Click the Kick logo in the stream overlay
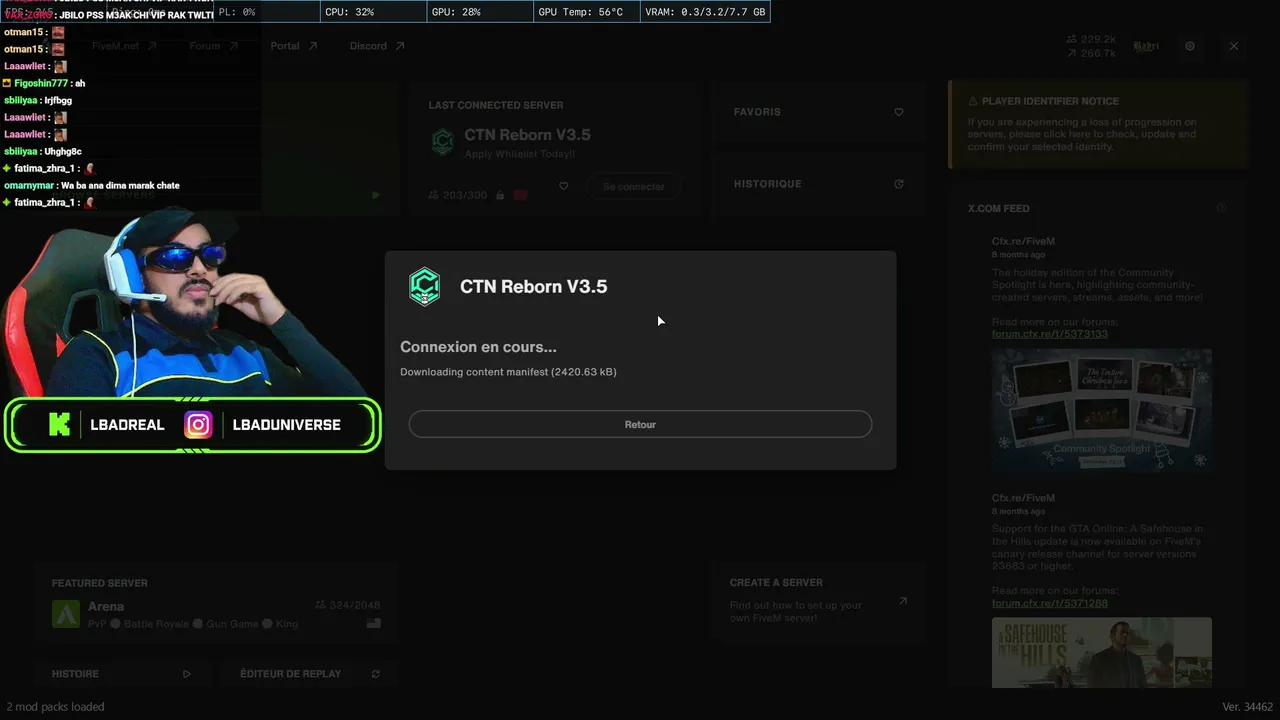Image resolution: width=1280 pixels, height=720 pixels. [x=59, y=425]
